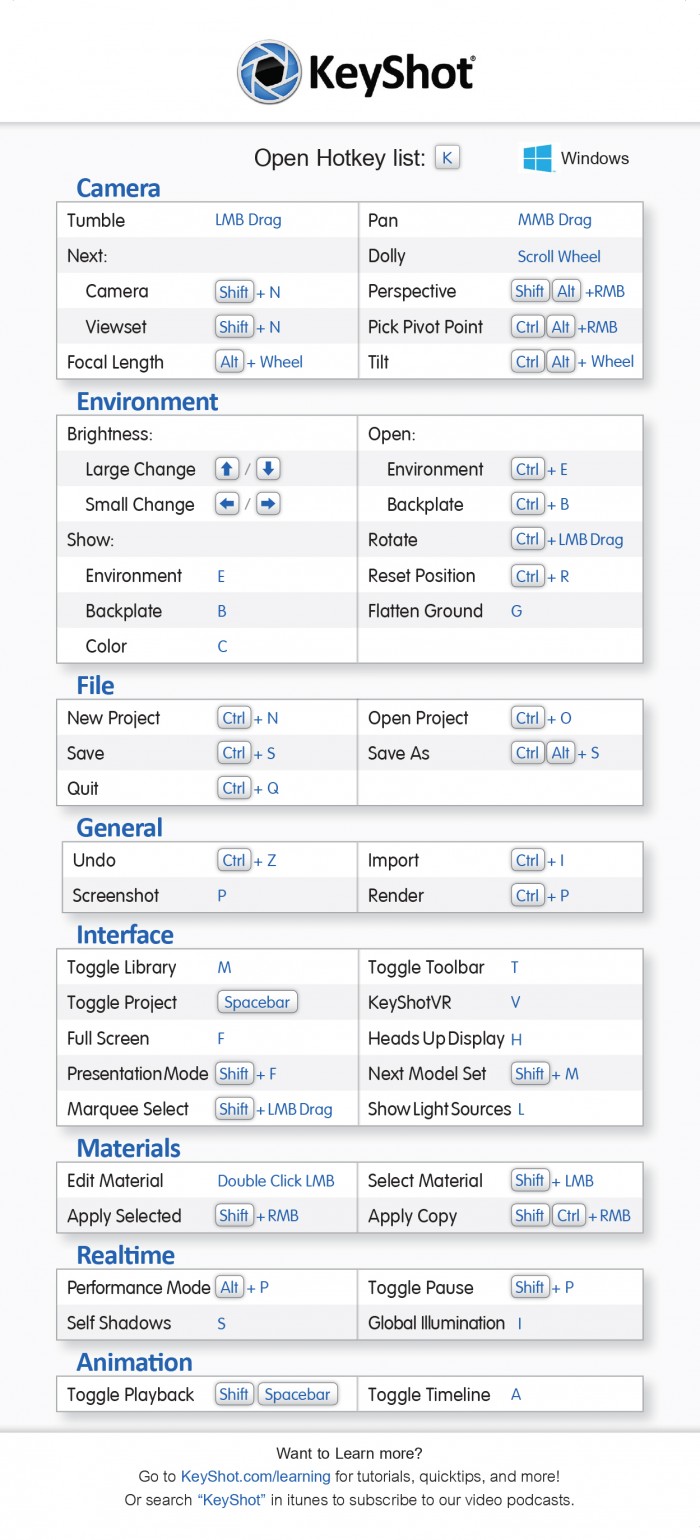700x1540 pixels.
Task: Click the Materials section heading
Action: pyautogui.click(x=128, y=1148)
